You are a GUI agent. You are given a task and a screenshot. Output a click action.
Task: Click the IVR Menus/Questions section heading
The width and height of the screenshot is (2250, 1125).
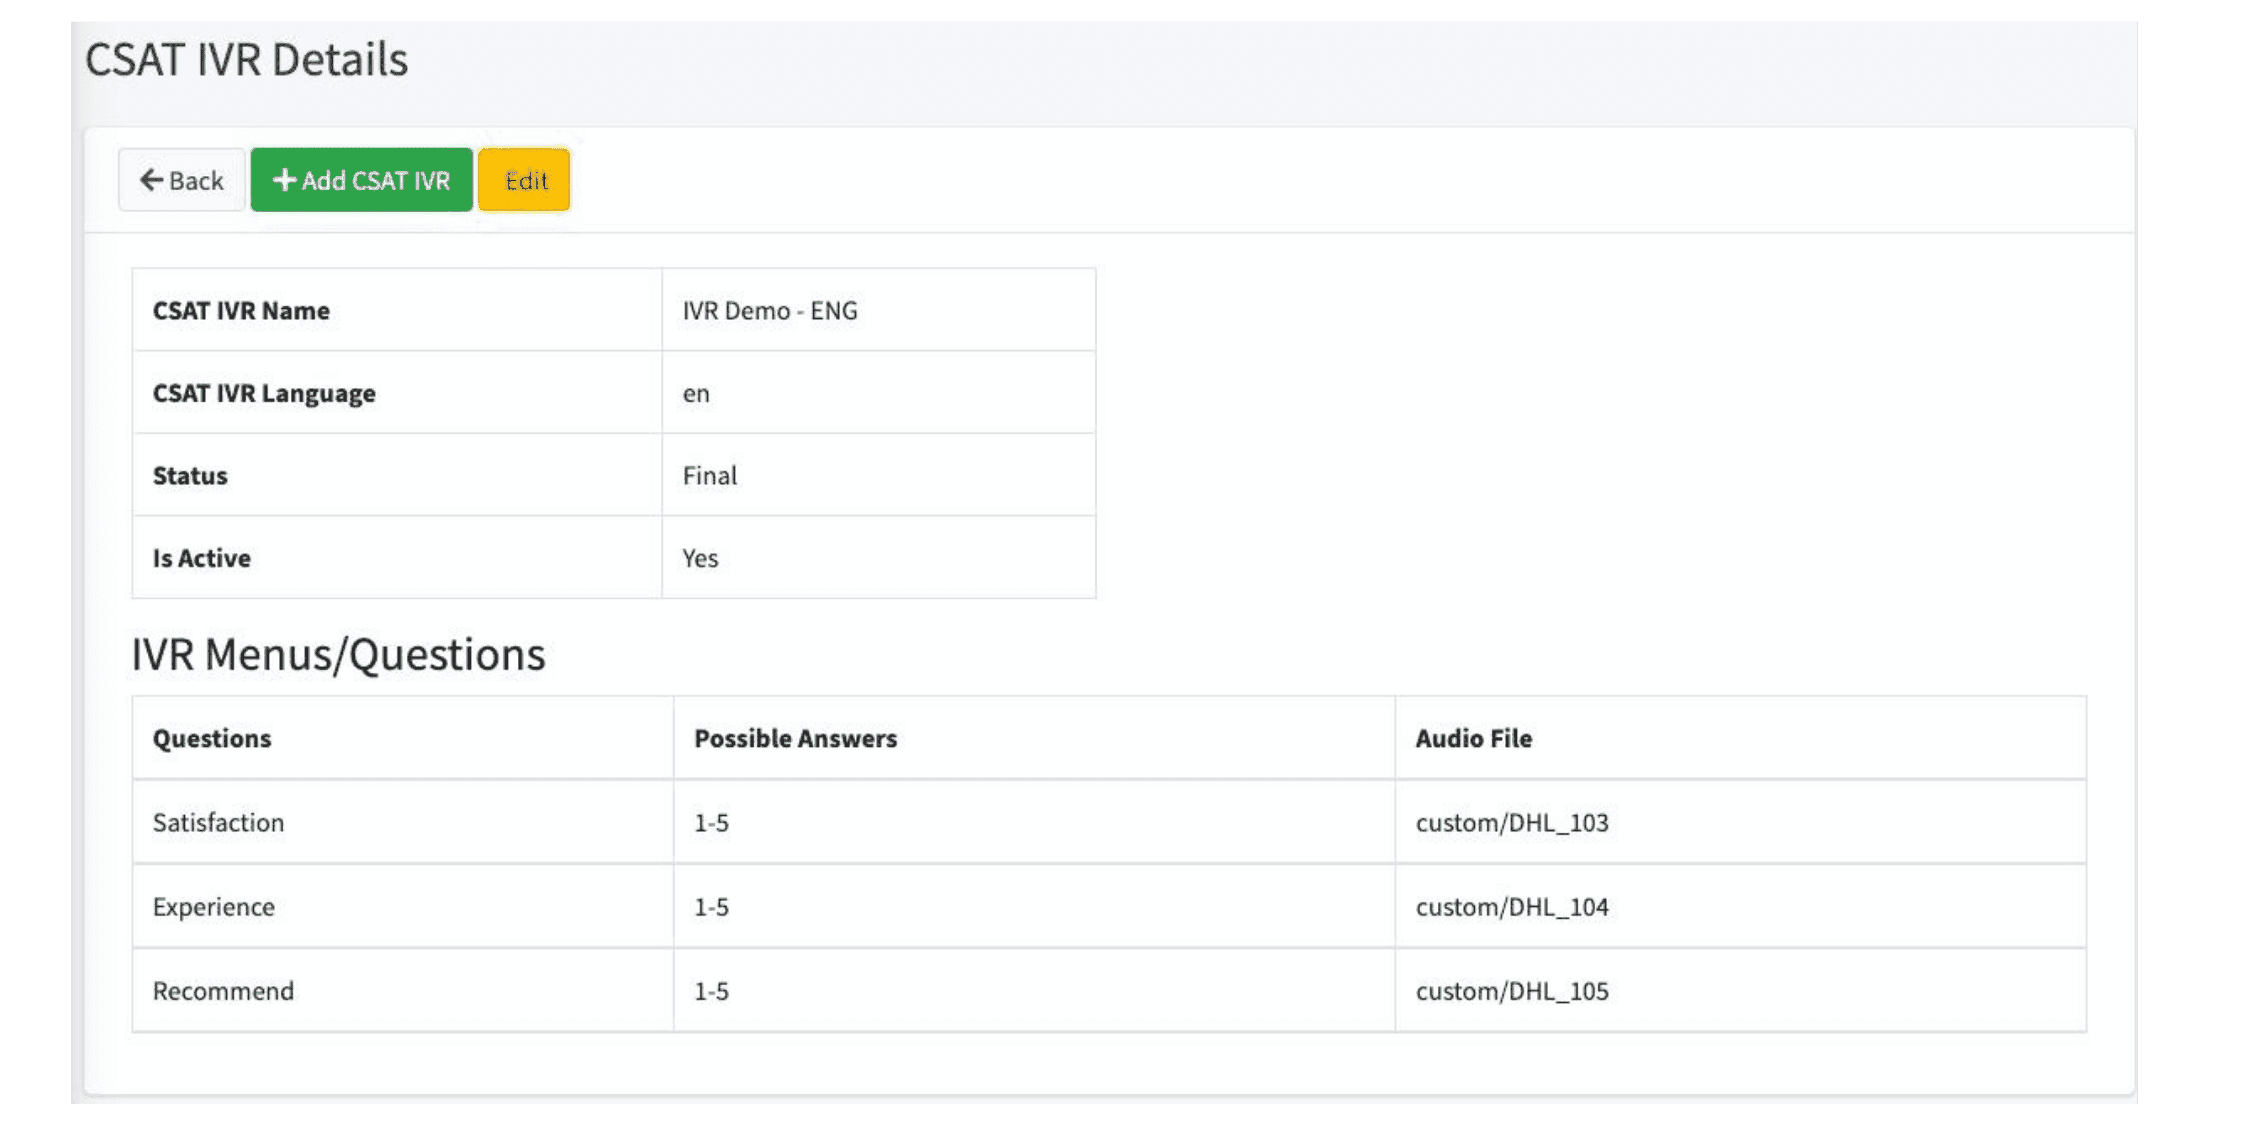[x=338, y=655]
